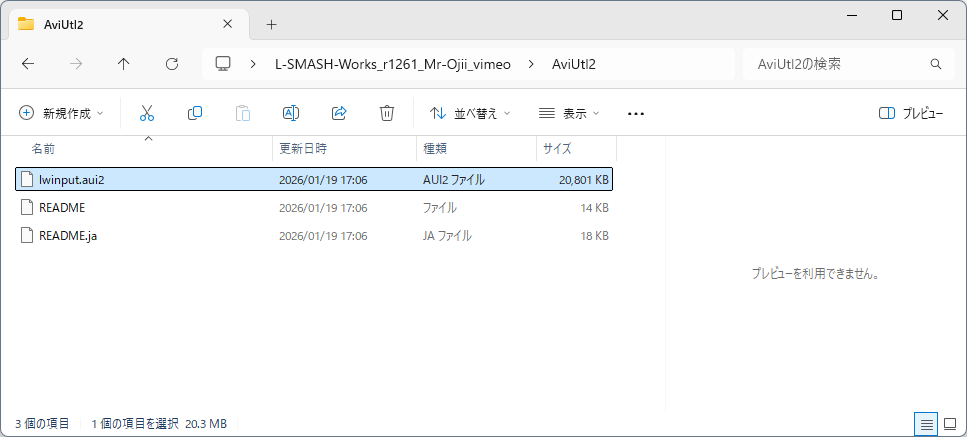Add a new tab
The width and height of the screenshot is (967, 437).
point(271,24)
